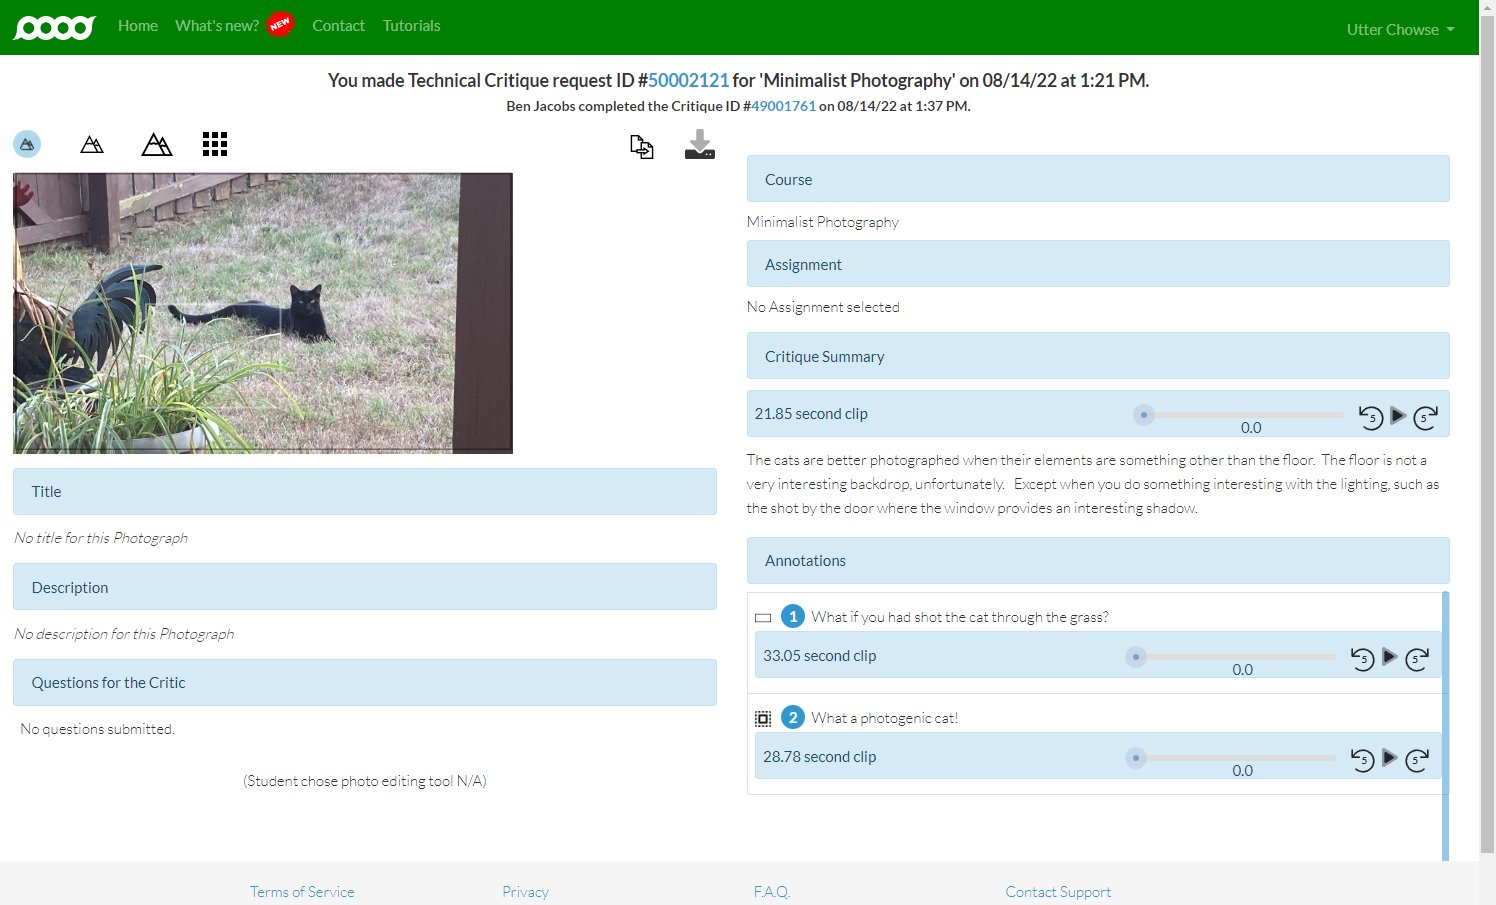The image size is (1496, 905).
Task: Play the 28.78 second annotation clip
Action: 1389,757
